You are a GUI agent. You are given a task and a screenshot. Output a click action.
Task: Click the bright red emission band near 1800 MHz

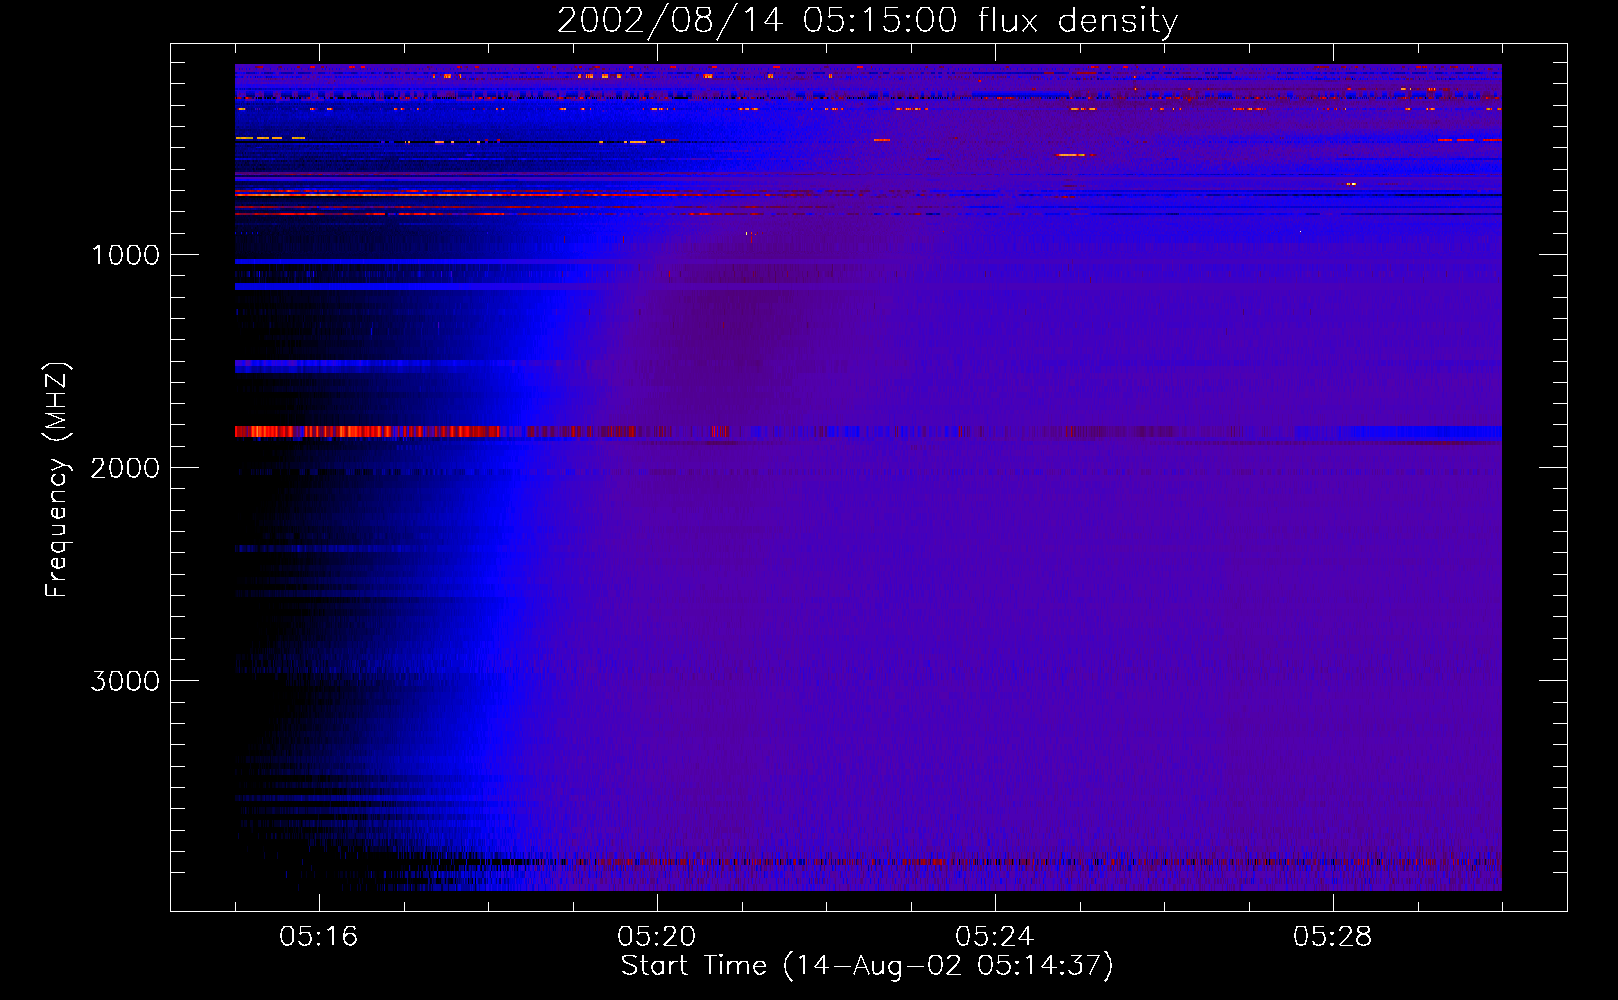[368, 432]
